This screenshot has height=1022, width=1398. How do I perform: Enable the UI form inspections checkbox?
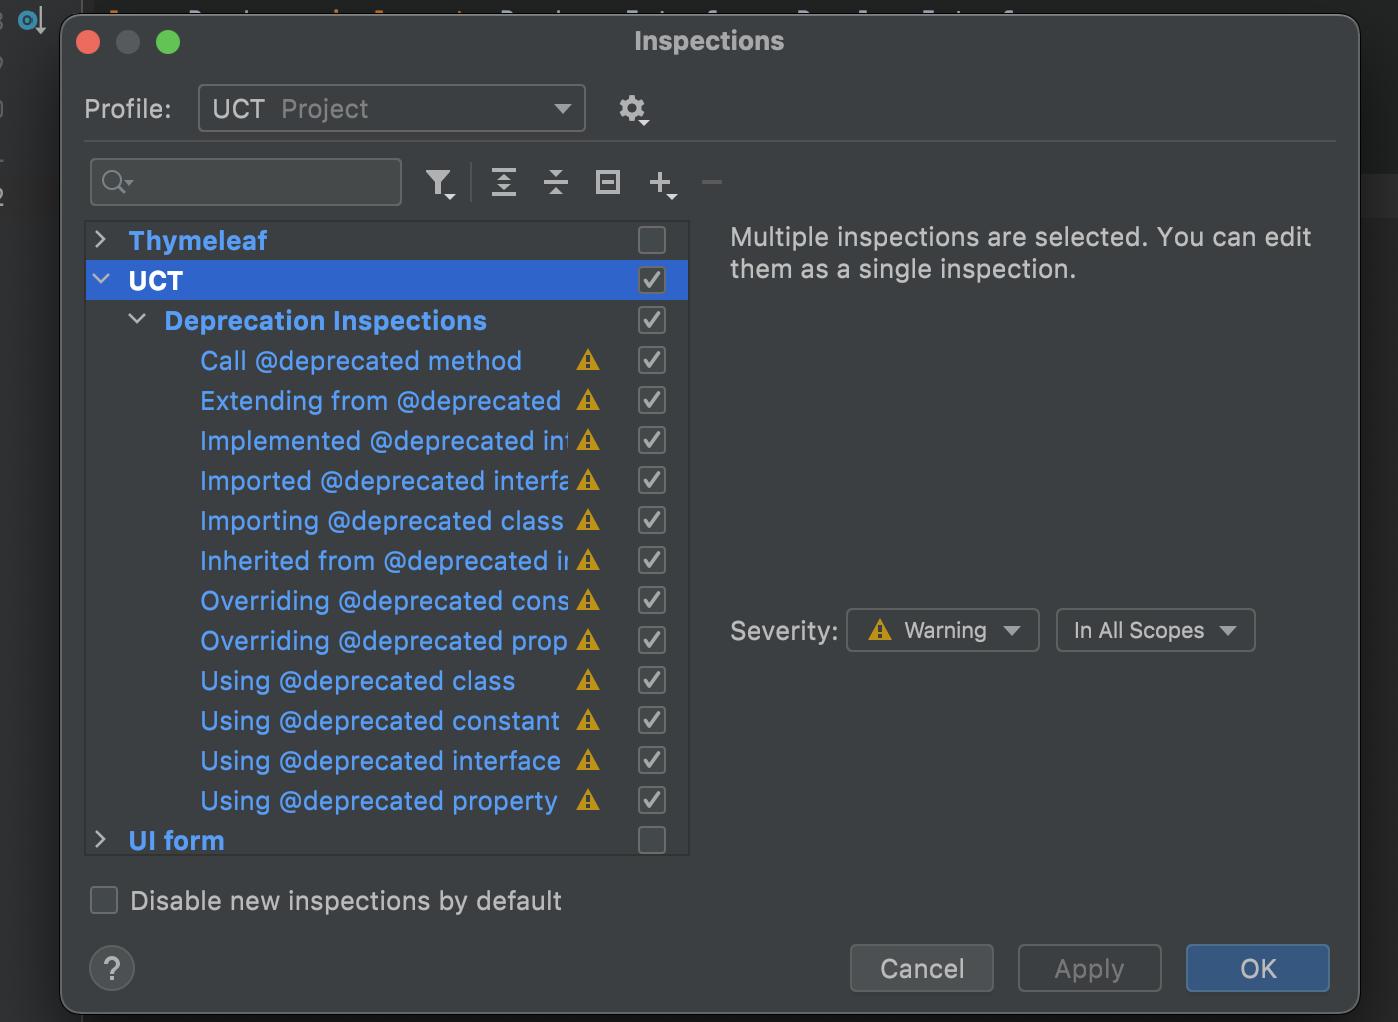point(652,840)
